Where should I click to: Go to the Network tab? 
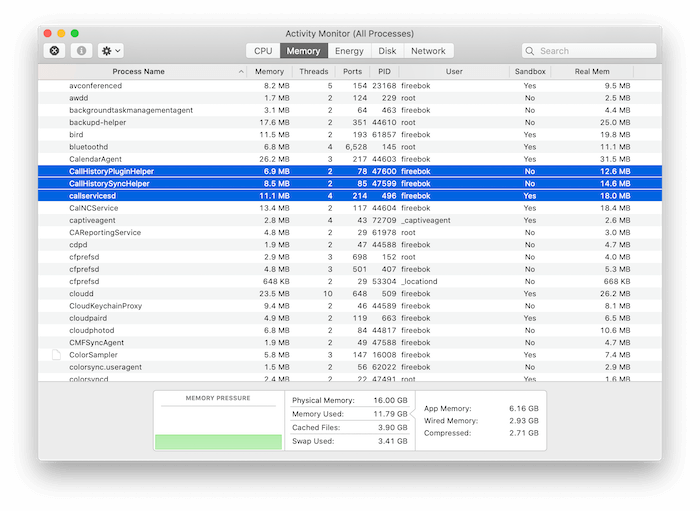[x=429, y=51]
